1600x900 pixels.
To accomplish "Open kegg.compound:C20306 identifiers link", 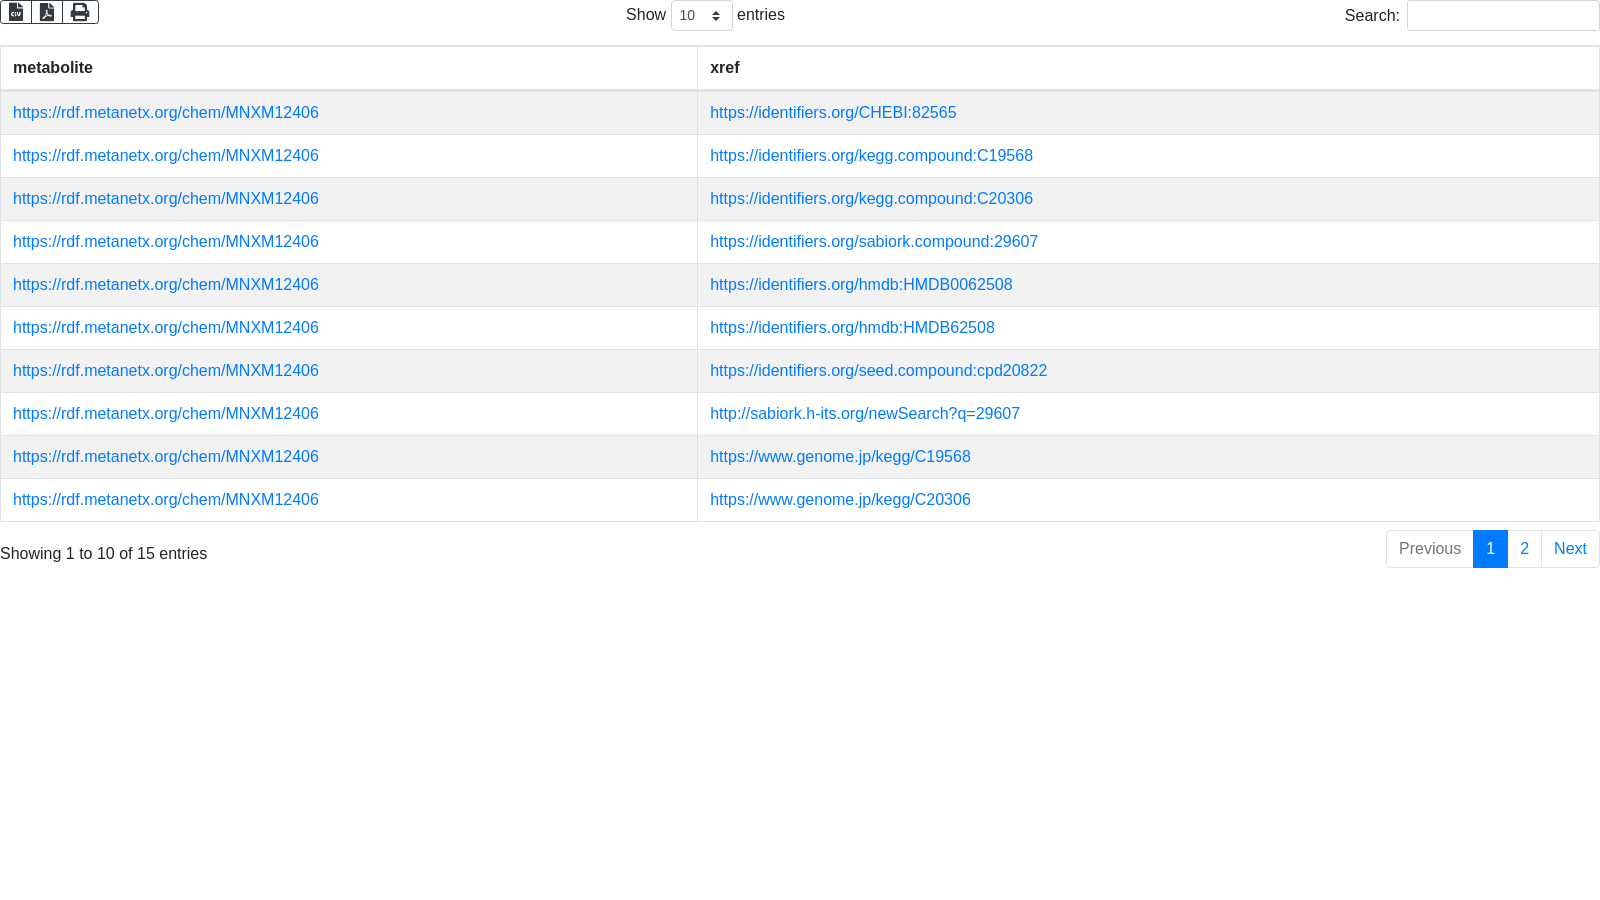I will click(x=871, y=199).
